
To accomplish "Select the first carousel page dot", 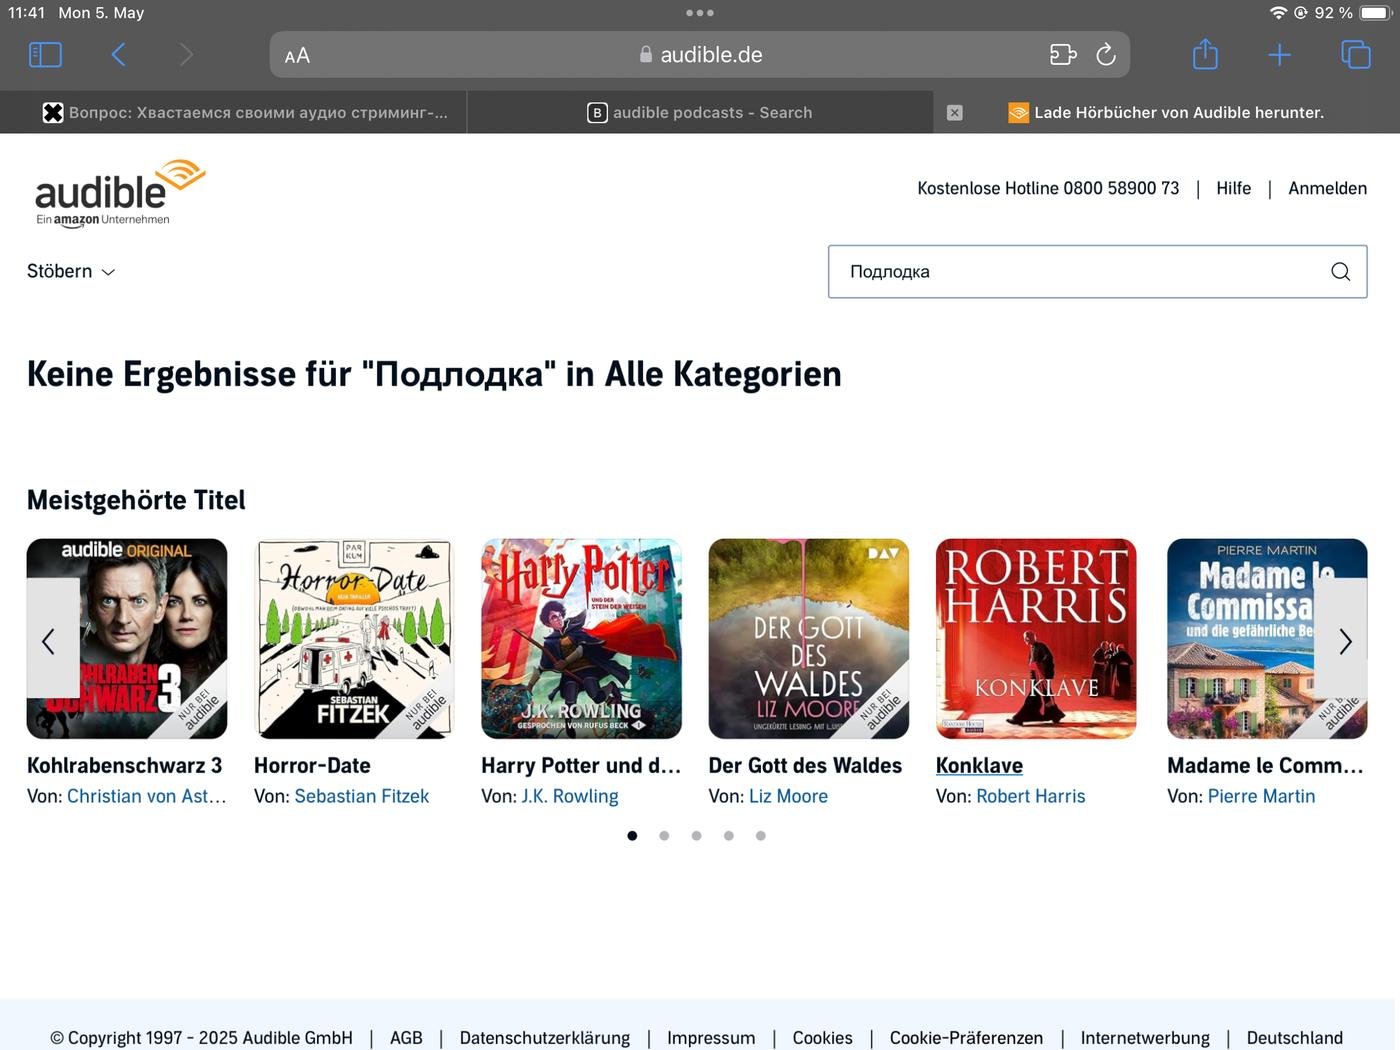I will pos(632,836).
